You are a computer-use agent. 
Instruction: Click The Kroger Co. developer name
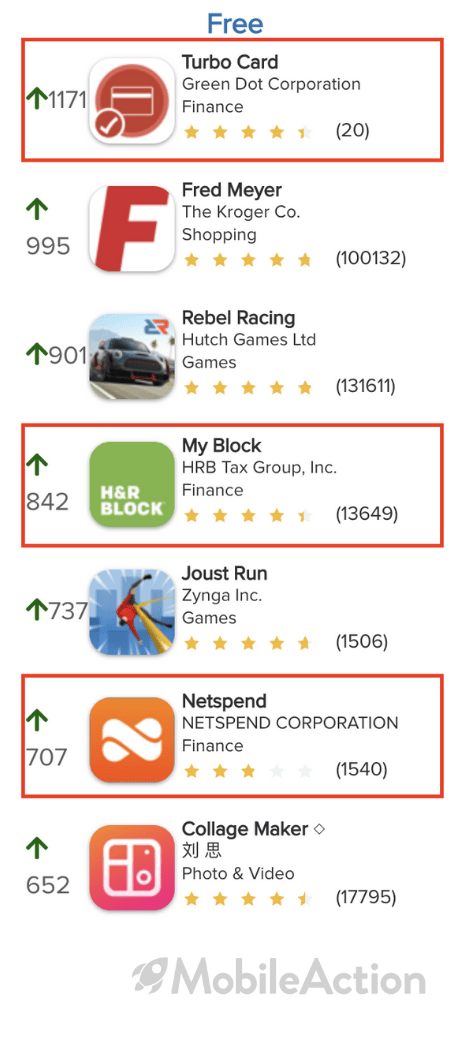(241, 212)
